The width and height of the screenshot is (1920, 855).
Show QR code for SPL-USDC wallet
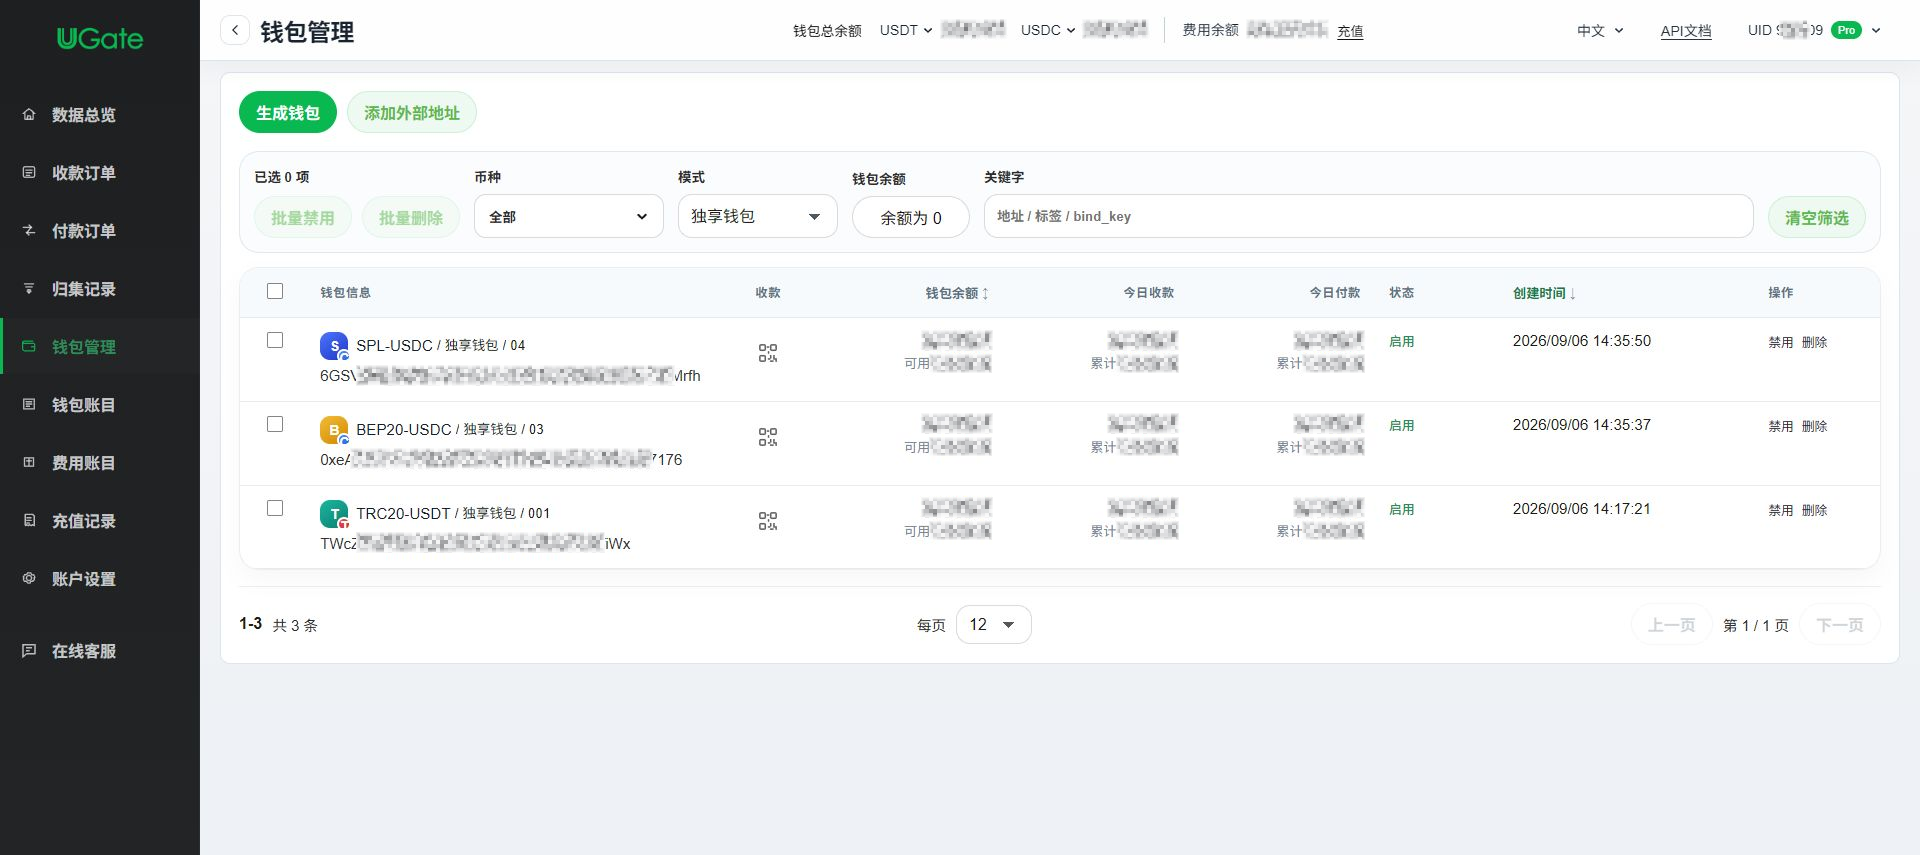[767, 353]
